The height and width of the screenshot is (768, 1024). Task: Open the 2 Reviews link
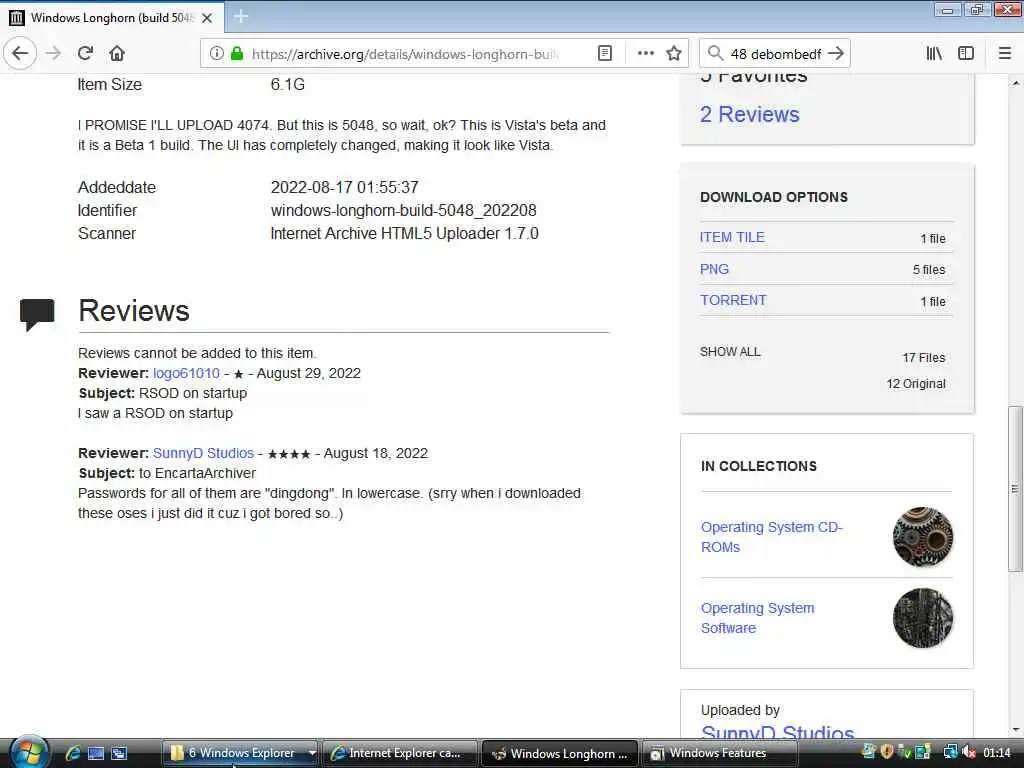pos(750,114)
